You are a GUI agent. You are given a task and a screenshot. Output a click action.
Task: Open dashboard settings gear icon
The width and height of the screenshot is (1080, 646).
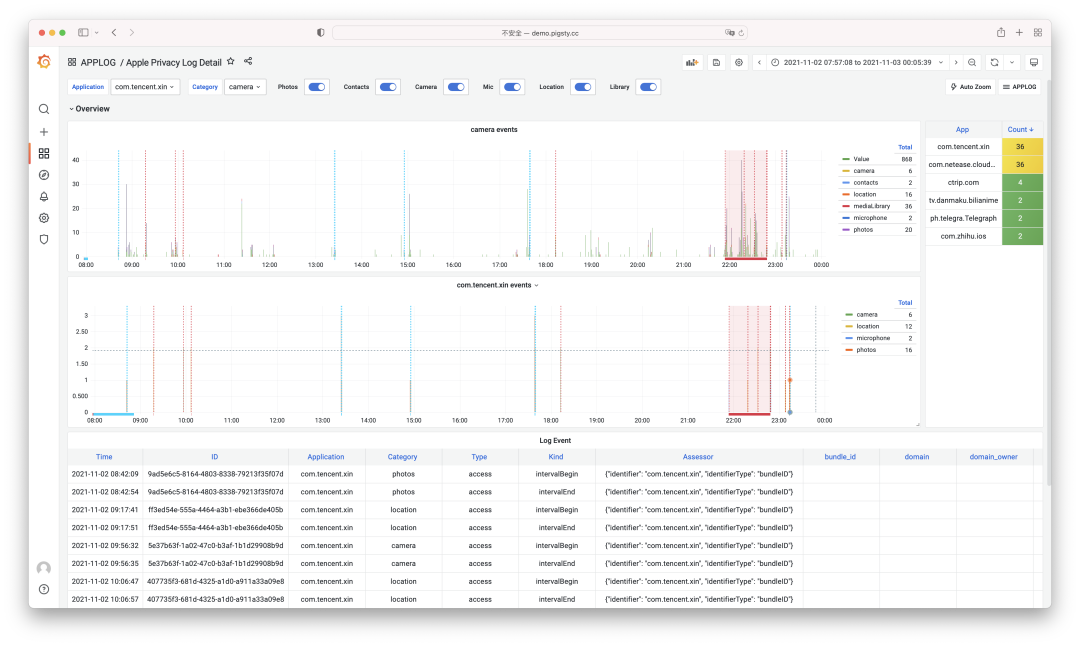coord(739,62)
